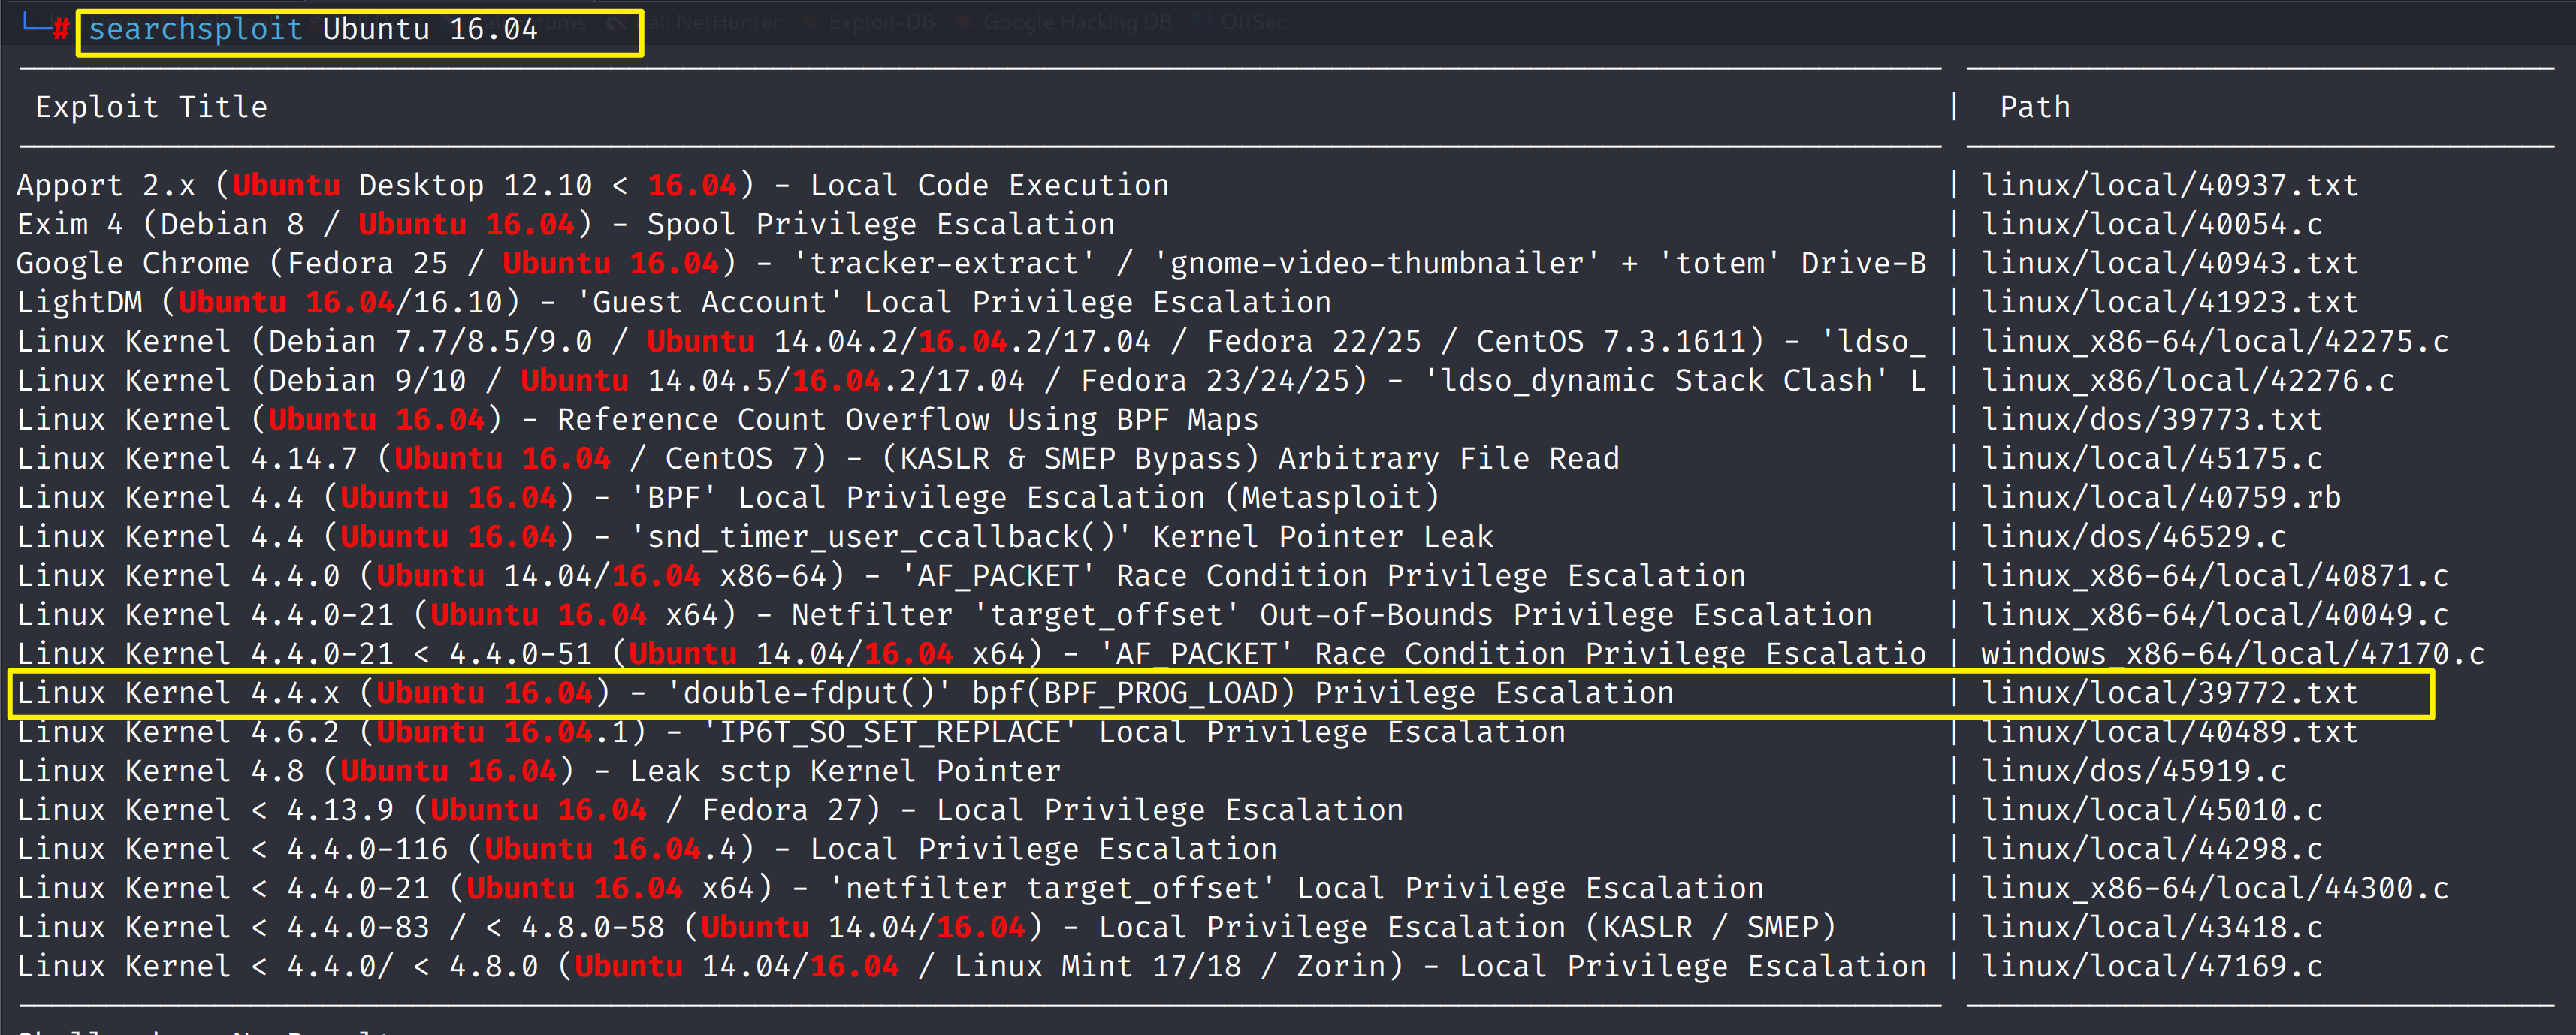Click path linux/local/44298.c
Viewport: 2576px width, 1035px height.
click(x=2151, y=848)
